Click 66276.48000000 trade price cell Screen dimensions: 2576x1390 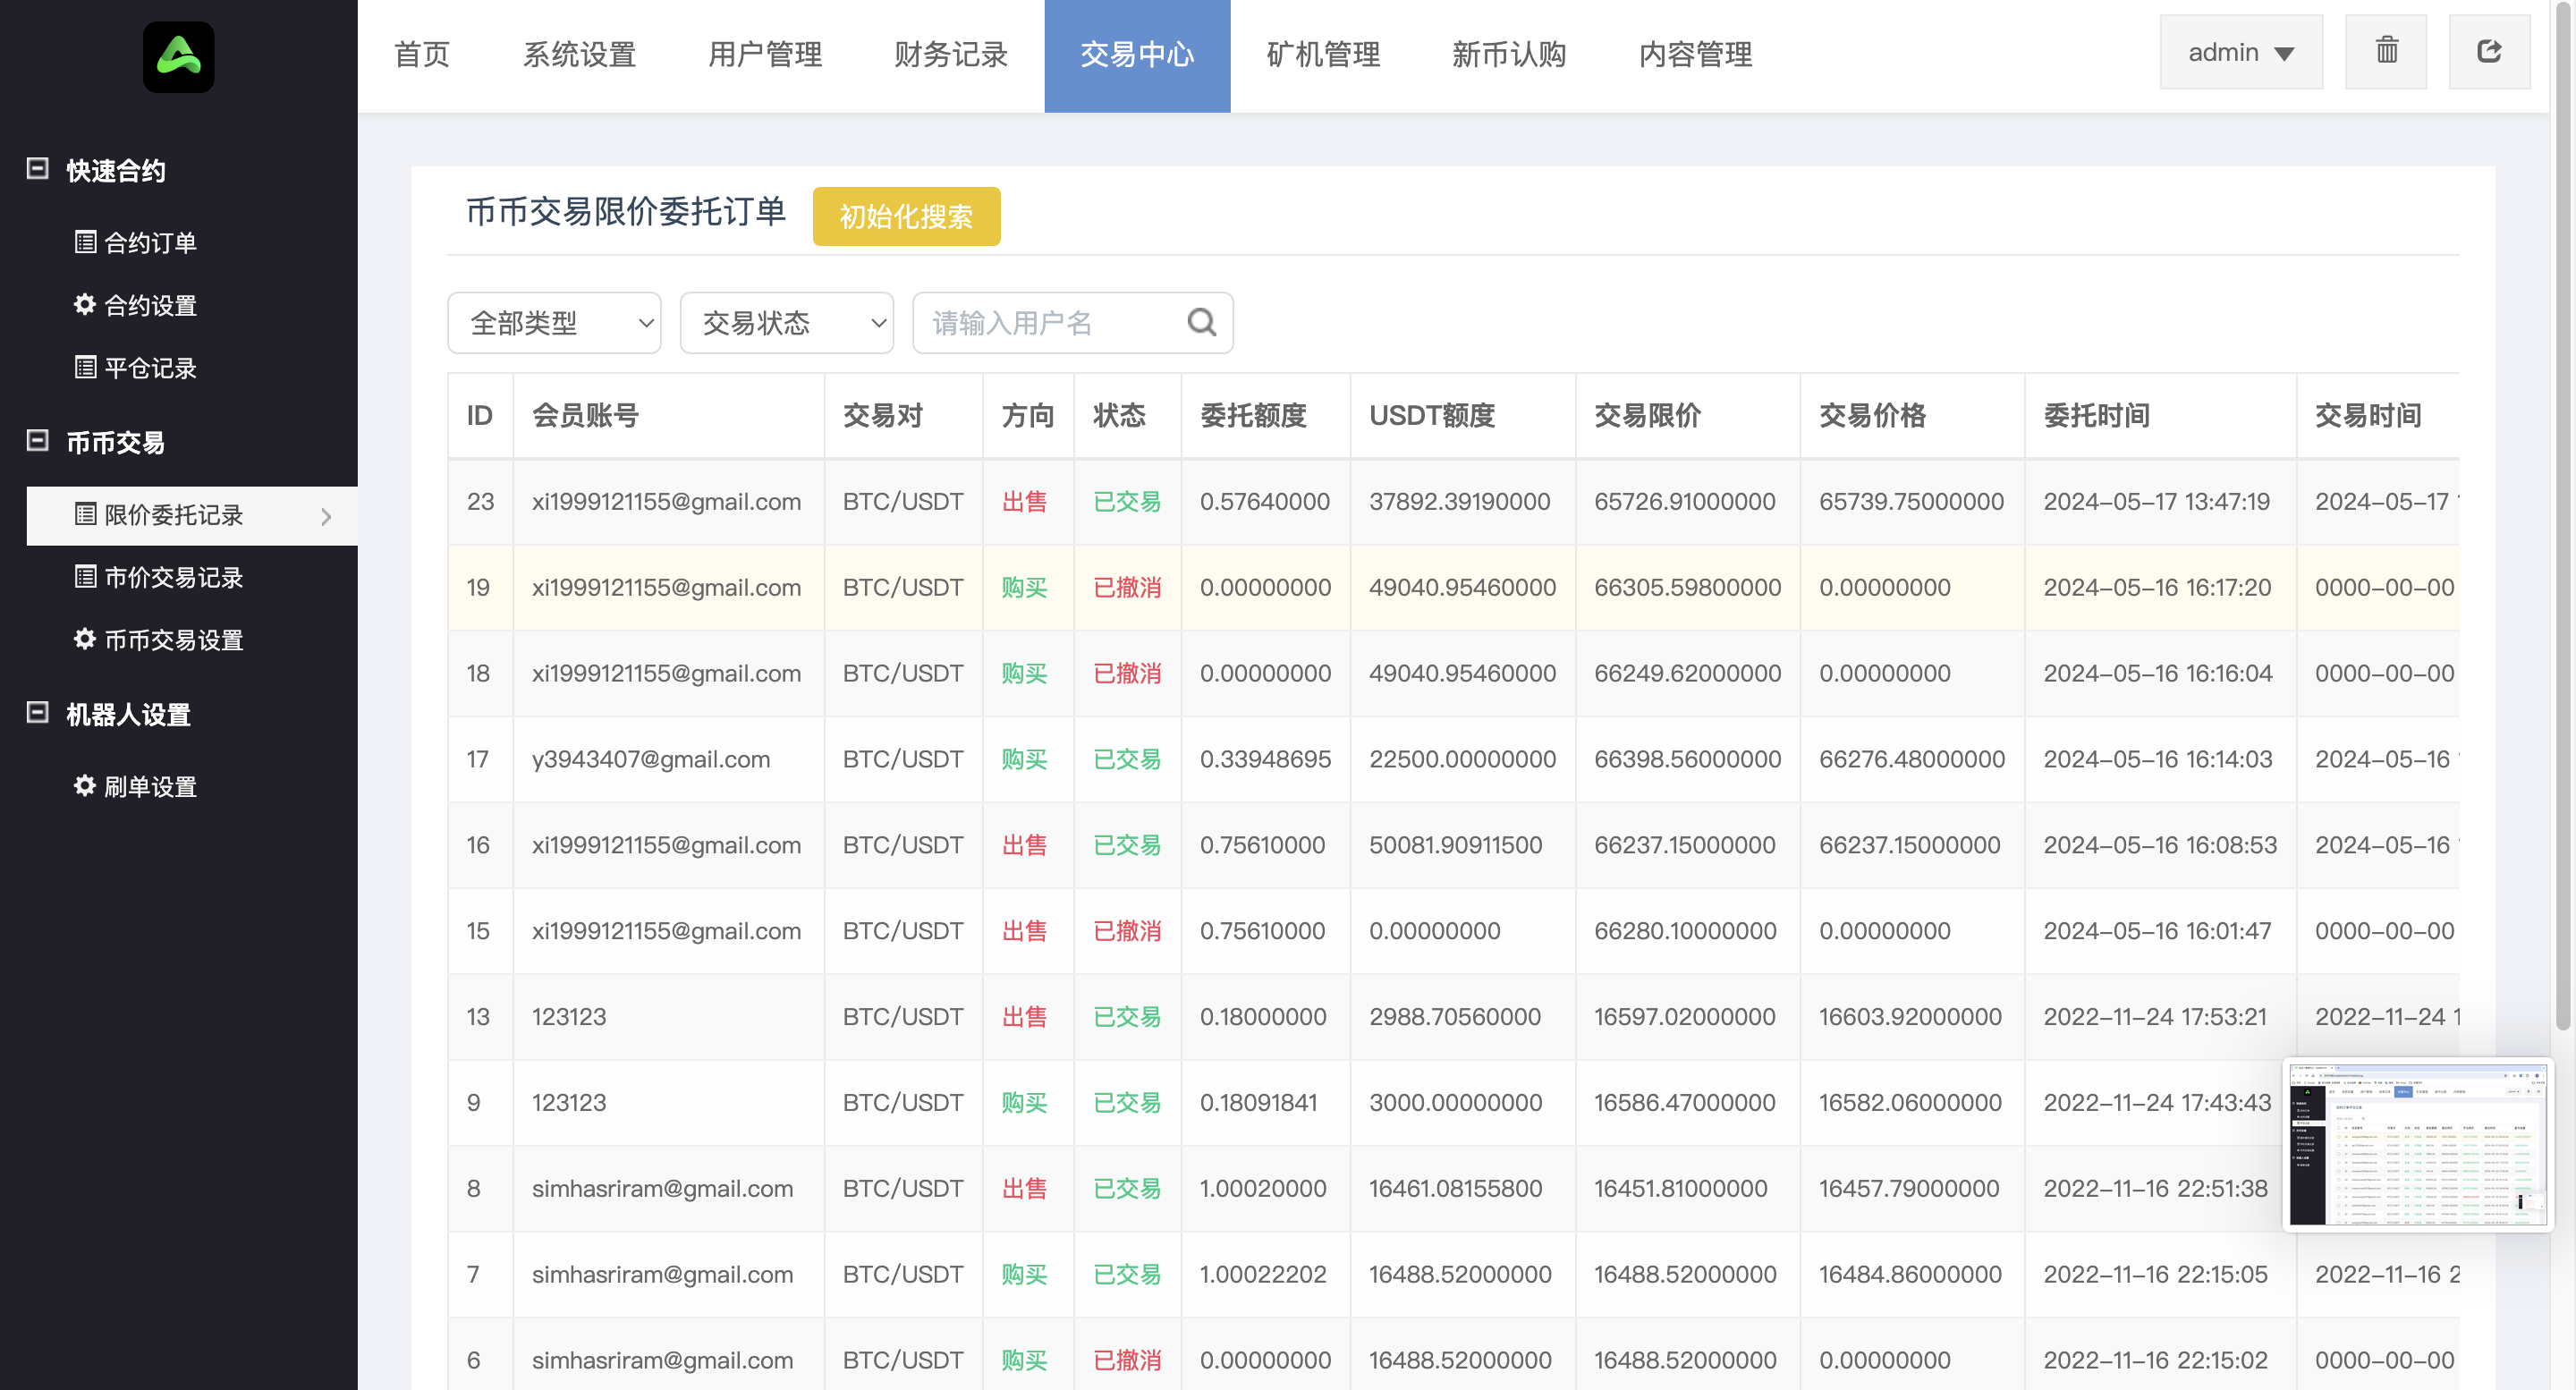tap(1911, 759)
